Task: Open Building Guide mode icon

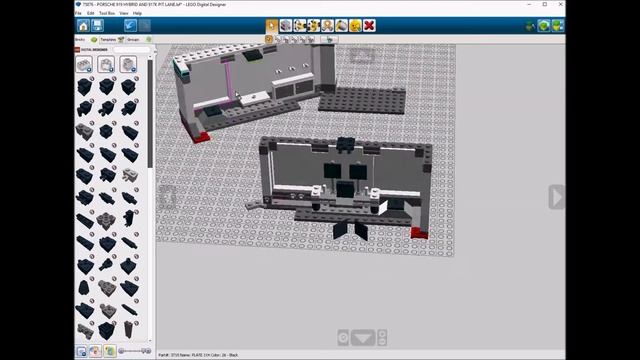Action: coord(557,26)
